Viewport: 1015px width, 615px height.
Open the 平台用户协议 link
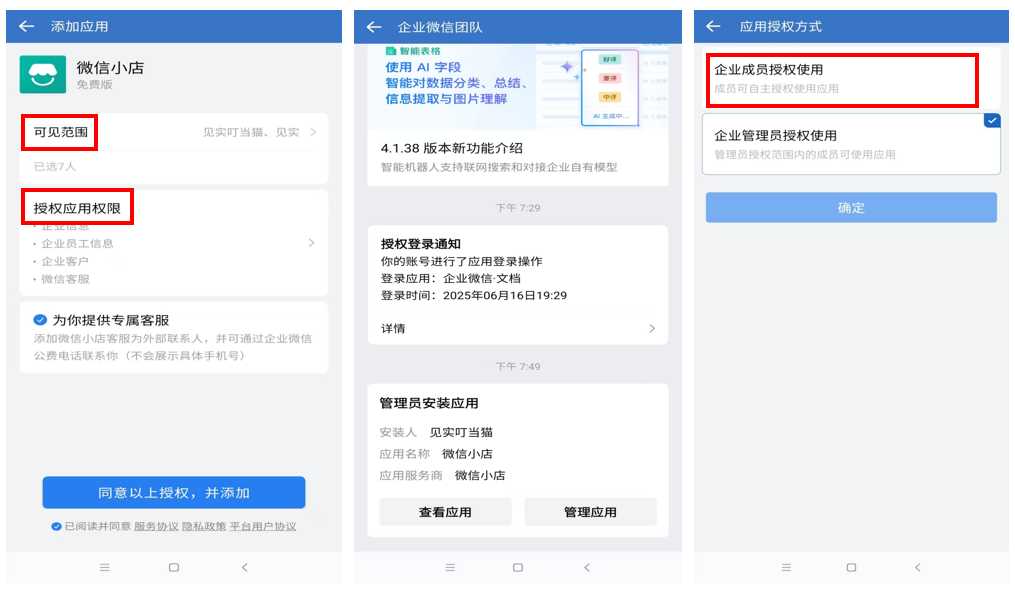(x=263, y=526)
